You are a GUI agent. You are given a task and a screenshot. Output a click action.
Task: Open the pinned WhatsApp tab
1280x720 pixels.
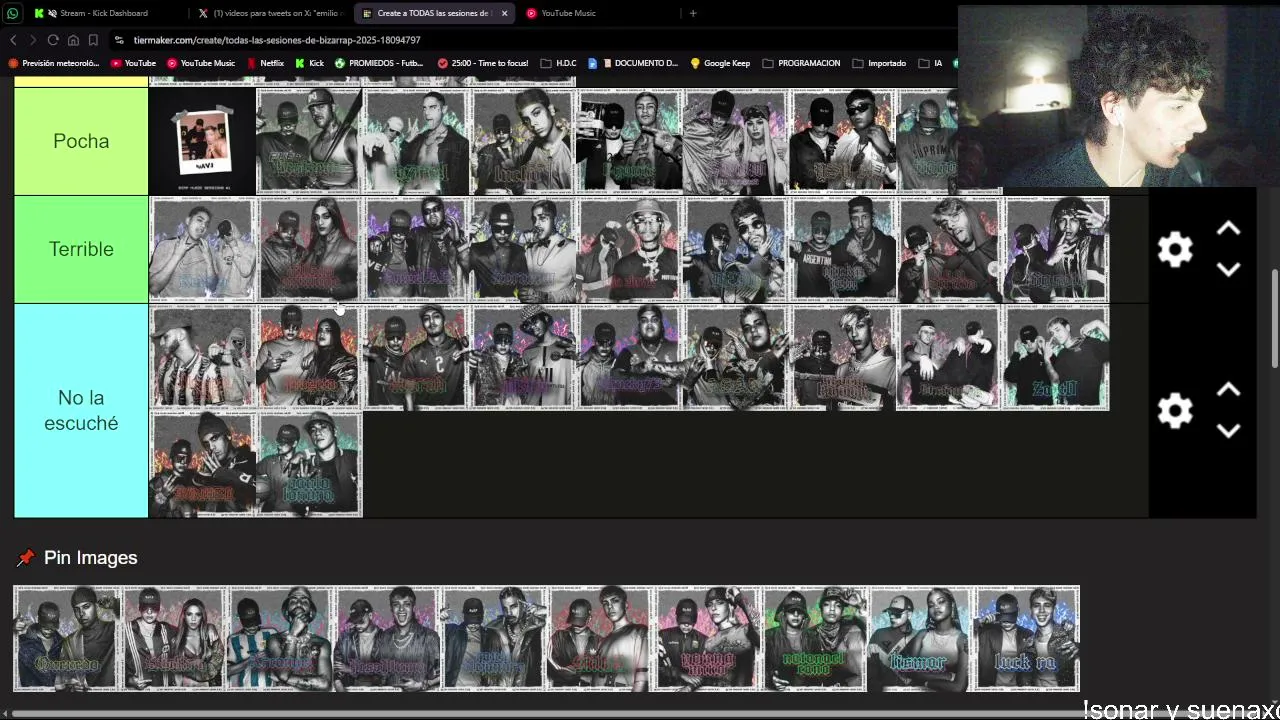[13, 13]
